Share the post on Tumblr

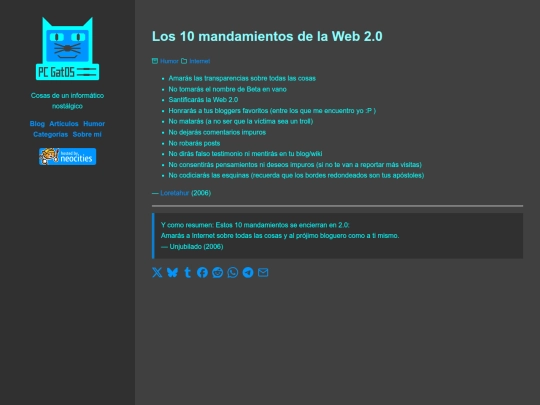click(x=188, y=272)
